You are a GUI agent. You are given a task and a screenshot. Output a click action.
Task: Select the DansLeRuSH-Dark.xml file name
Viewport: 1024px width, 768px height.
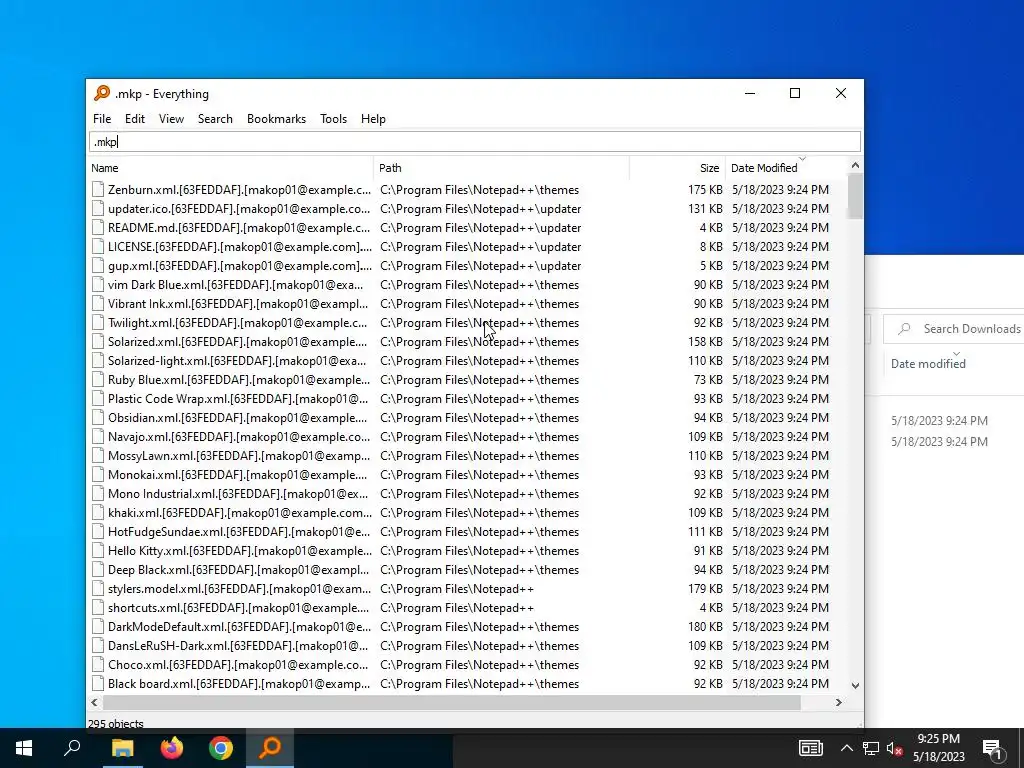pyautogui.click(x=238, y=645)
